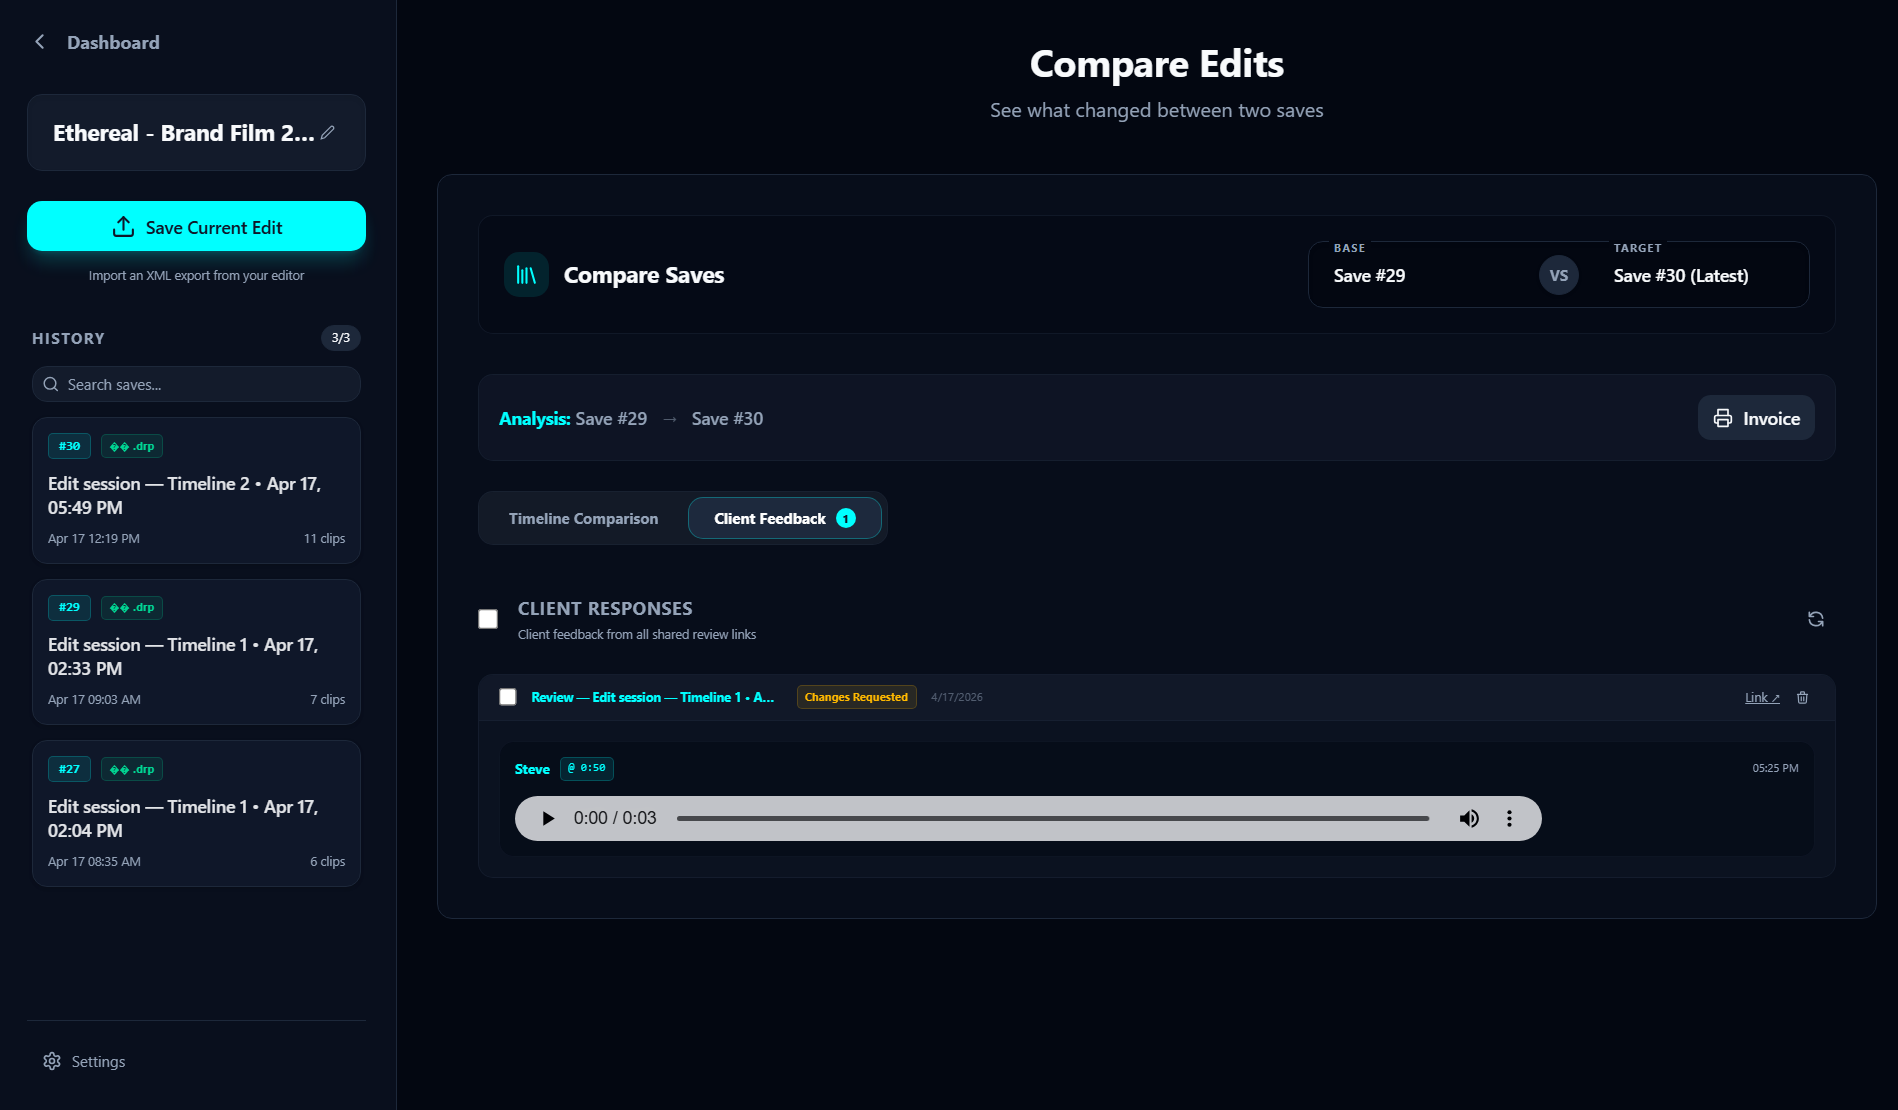Screen dimensions: 1898x1110
Task: Open the Invoice printer icon
Action: [x=1722, y=417]
